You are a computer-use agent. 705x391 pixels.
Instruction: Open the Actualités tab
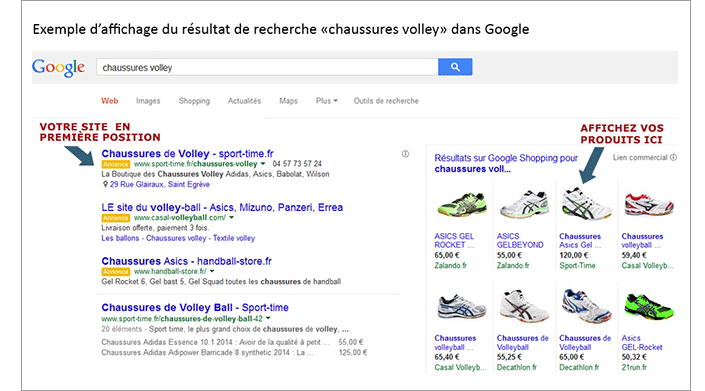pos(244,101)
